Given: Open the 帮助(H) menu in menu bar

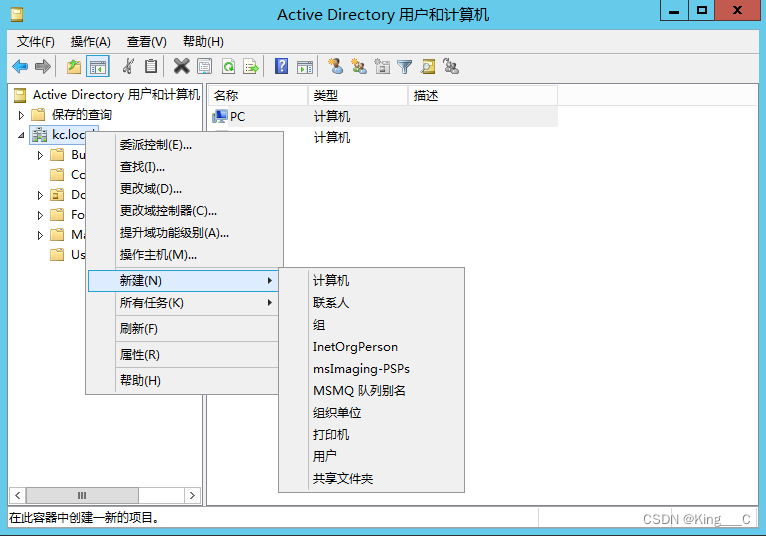Looking at the screenshot, I should [x=203, y=42].
